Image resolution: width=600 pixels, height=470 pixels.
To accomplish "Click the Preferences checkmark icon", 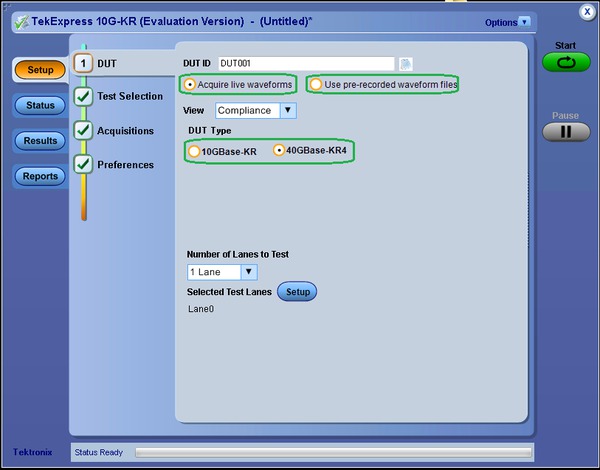I will (x=83, y=164).
